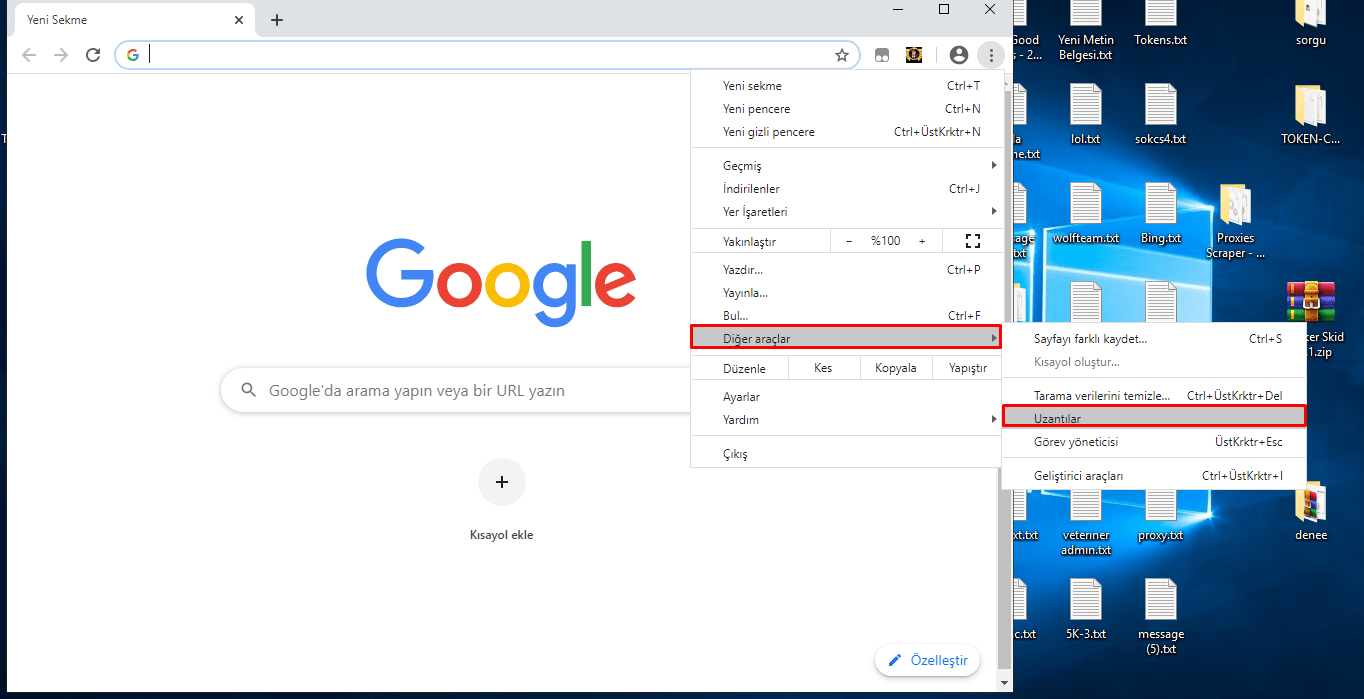Select Çıkış menu item
Viewport: 1364px width, 699px height.
845,454
